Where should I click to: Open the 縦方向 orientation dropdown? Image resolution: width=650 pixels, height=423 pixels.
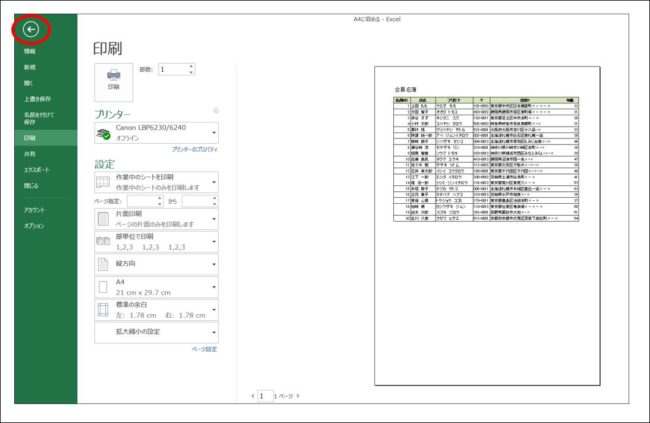[156, 264]
